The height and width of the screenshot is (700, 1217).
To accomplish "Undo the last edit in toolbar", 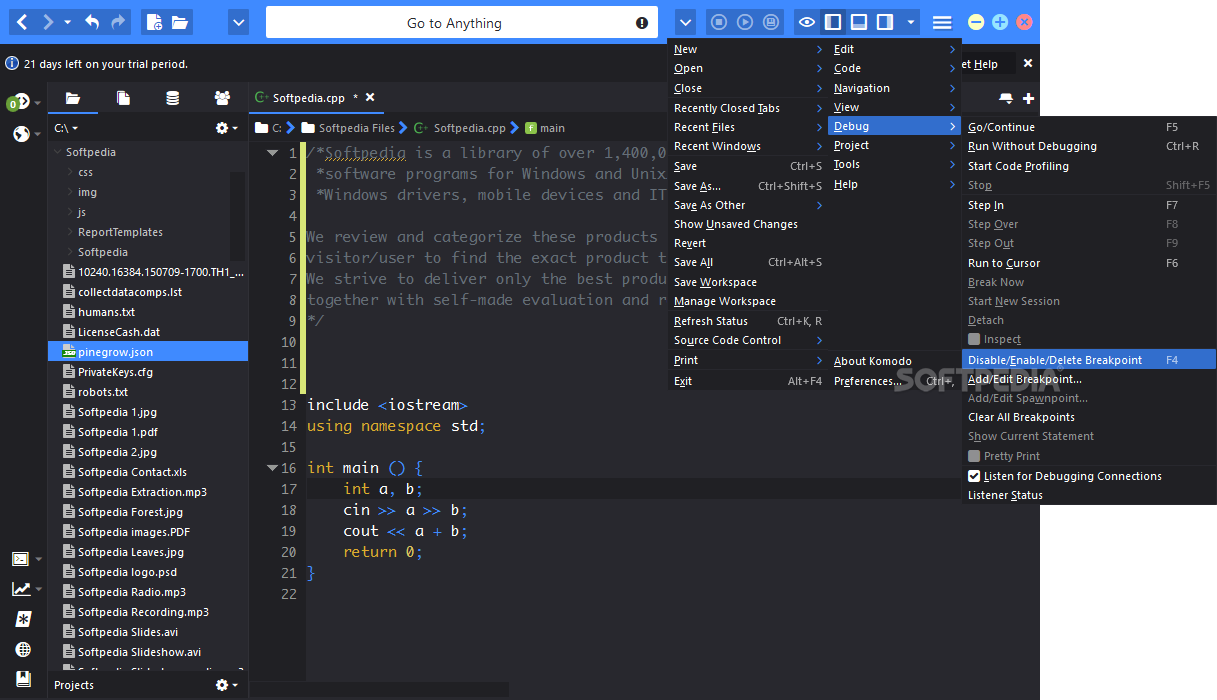I will pos(92,22).
